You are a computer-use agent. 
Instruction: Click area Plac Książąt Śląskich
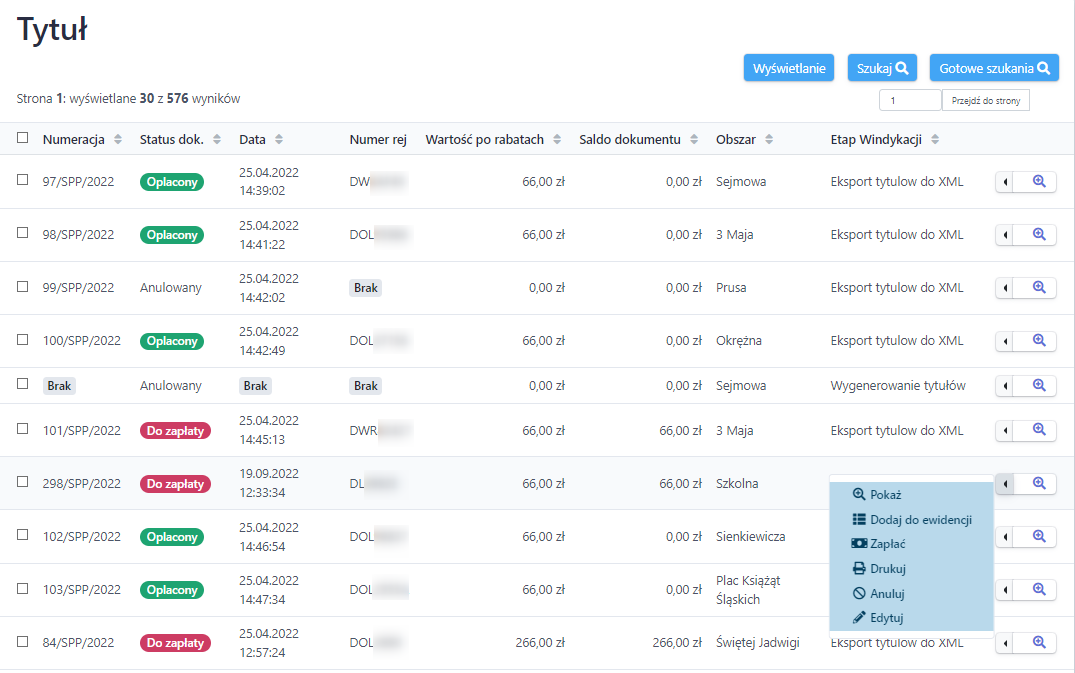(748, 589)
